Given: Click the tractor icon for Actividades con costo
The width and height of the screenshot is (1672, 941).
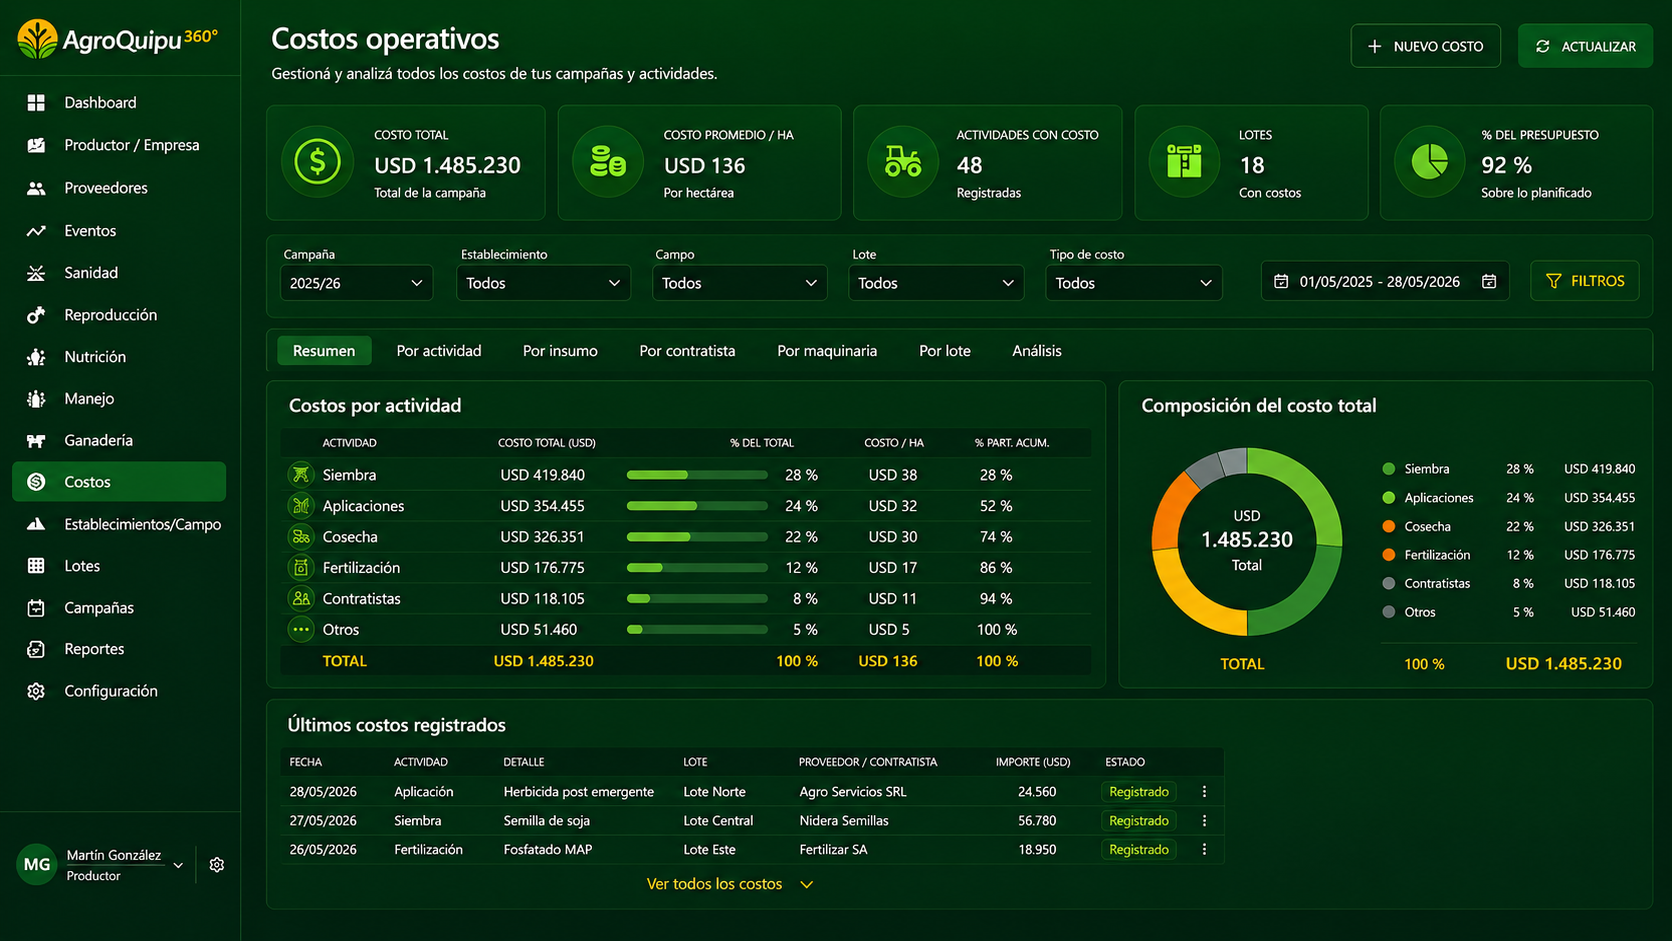Looking at the screenshot, I should (902, 162).
